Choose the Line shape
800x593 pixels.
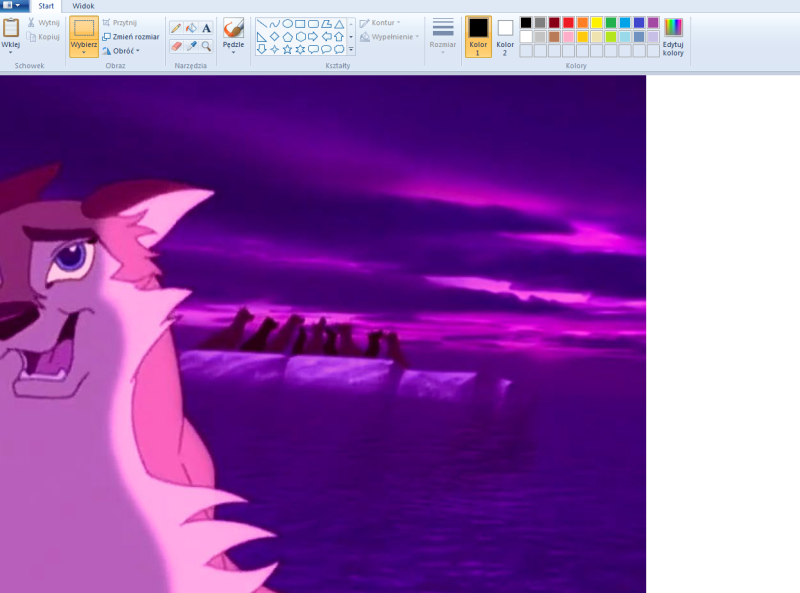(x=262, y=24)
